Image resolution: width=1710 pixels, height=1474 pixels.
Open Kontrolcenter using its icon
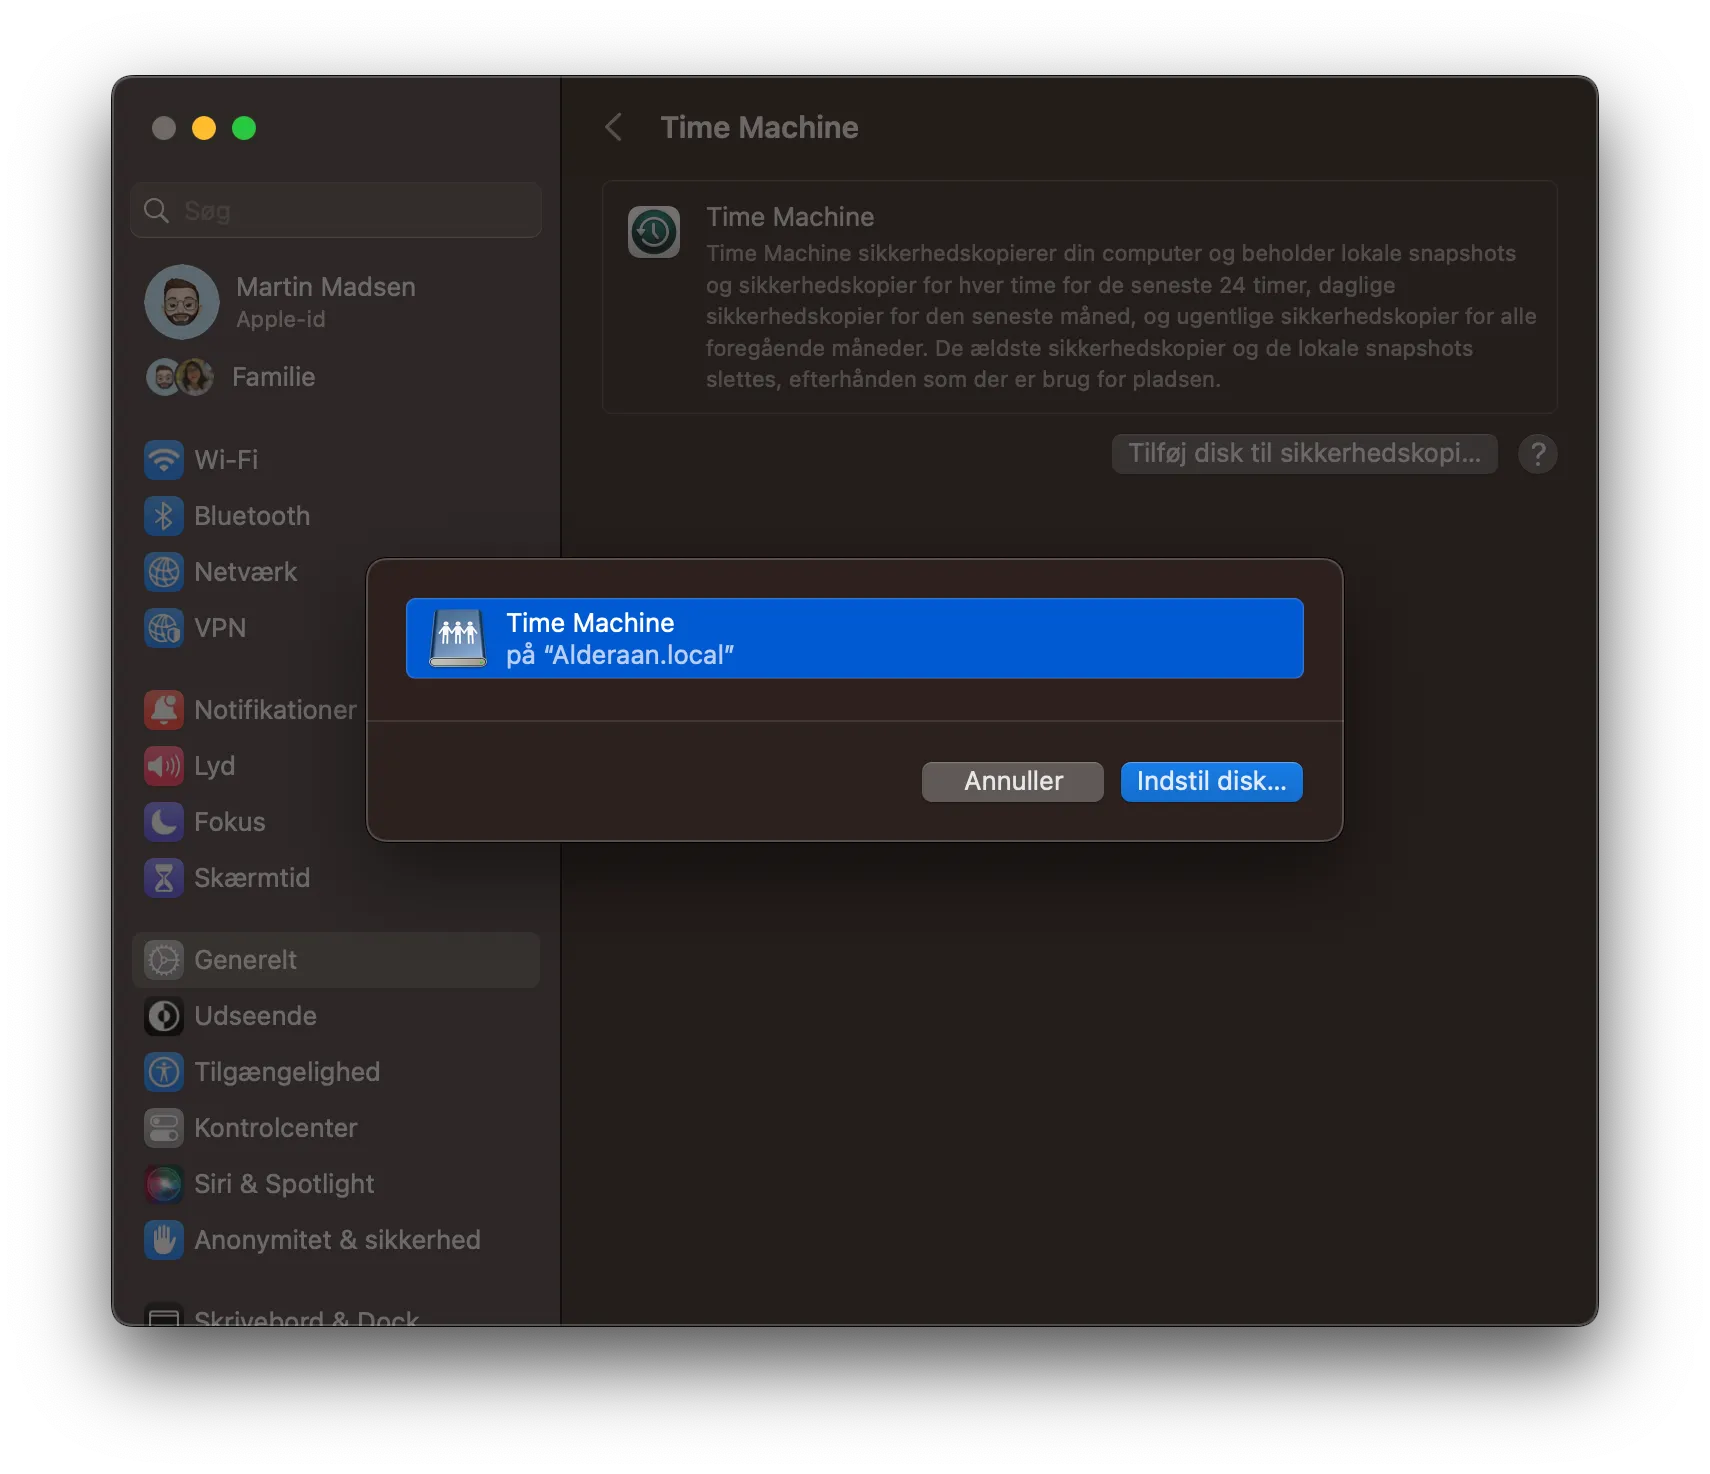click(164, 1128)
